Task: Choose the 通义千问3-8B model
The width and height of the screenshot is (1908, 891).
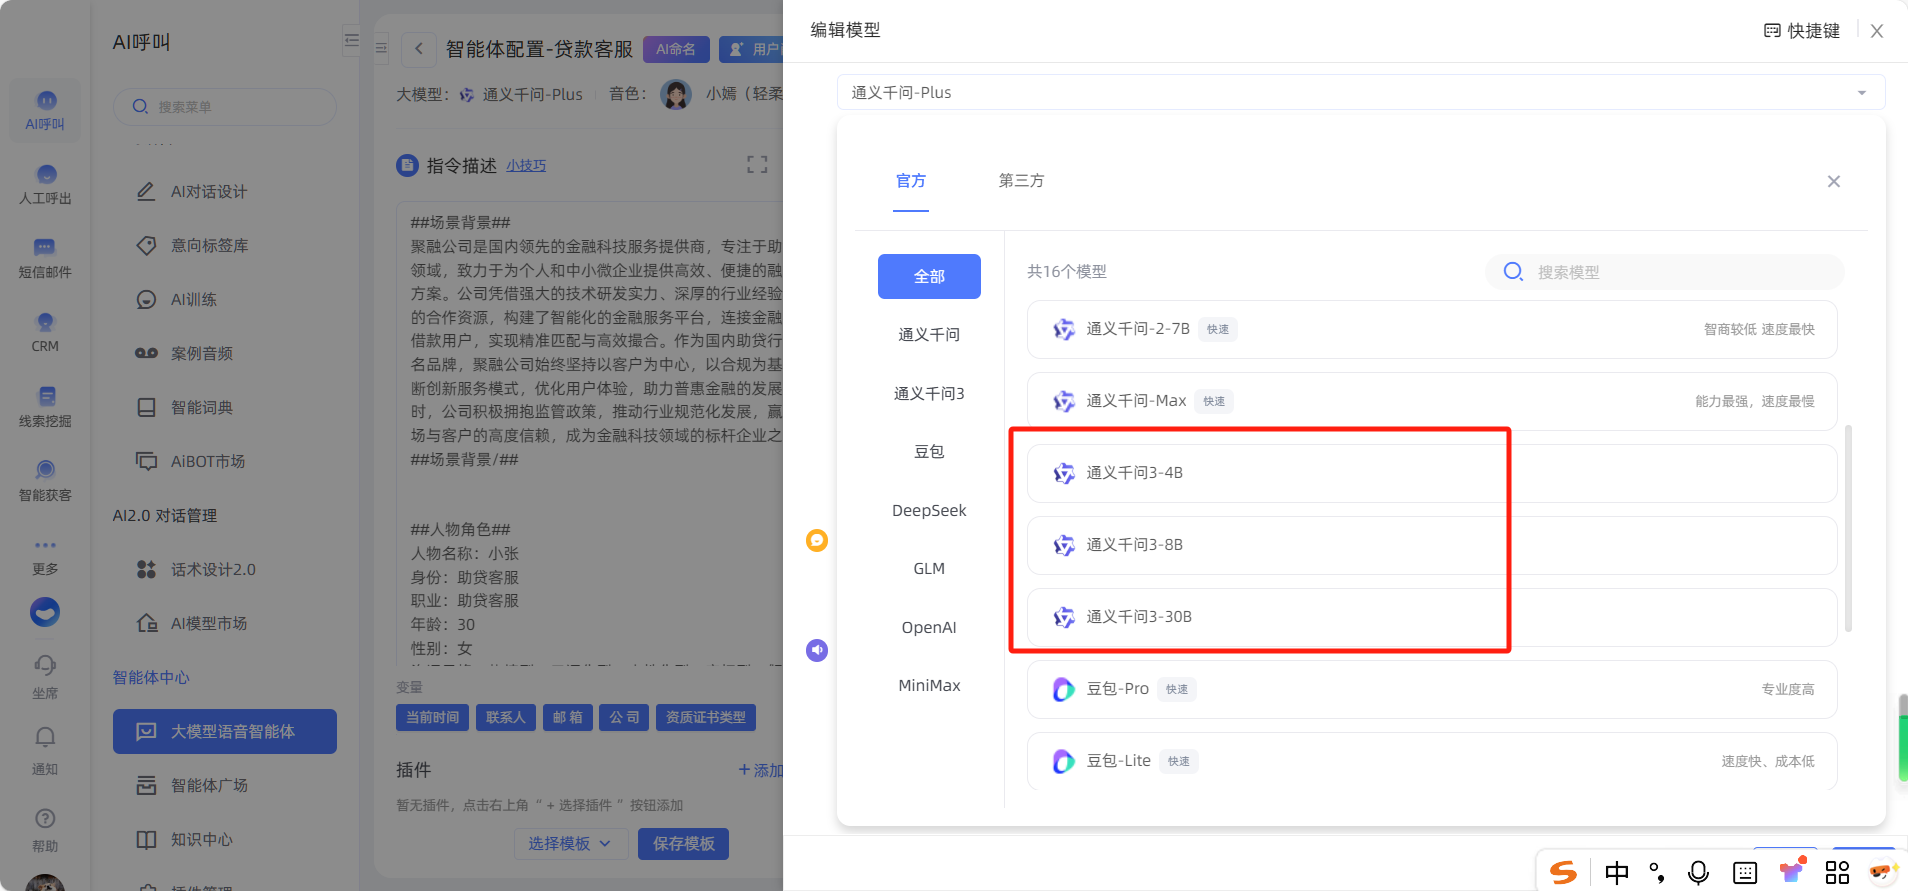Action: pos(1432,545)
